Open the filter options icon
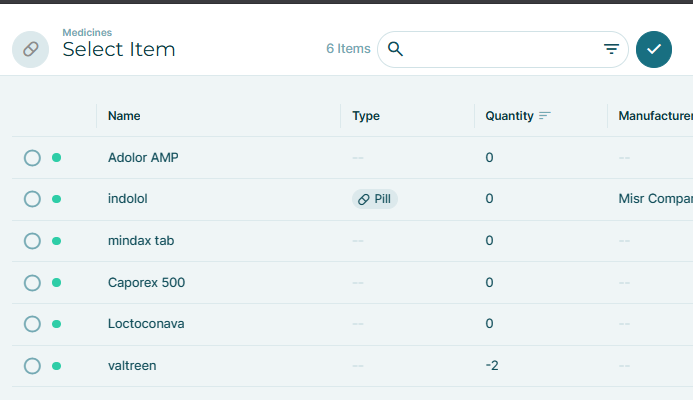693x400 pixels. (611, 49)
